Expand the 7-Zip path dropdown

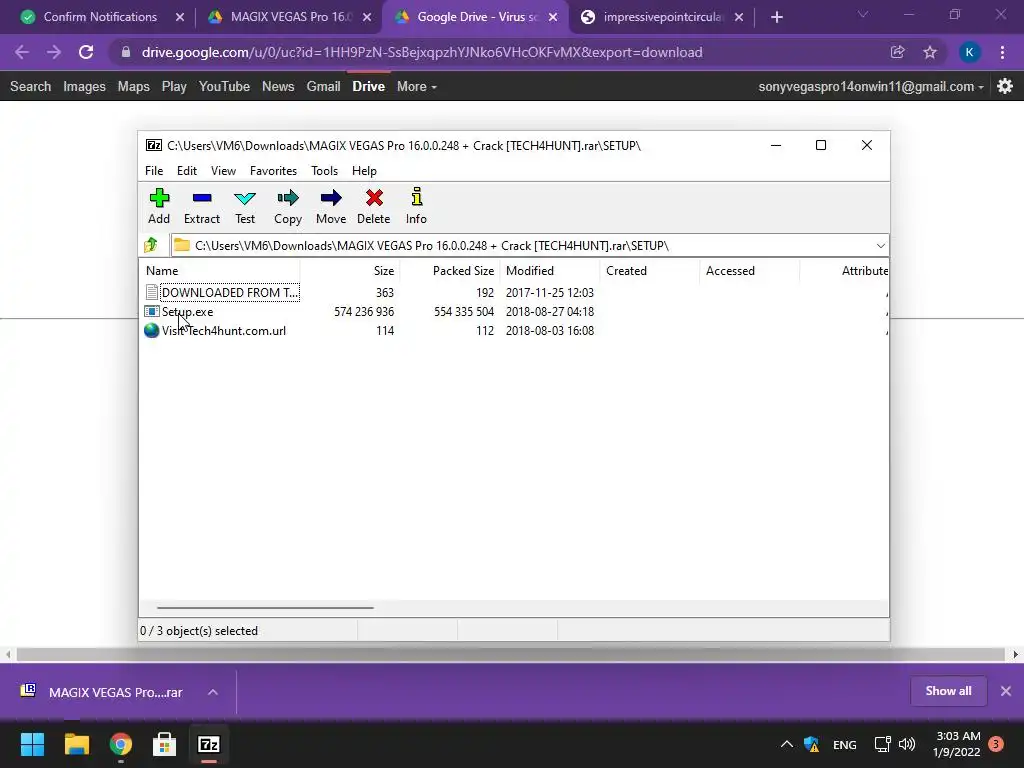tap(880, 246)
